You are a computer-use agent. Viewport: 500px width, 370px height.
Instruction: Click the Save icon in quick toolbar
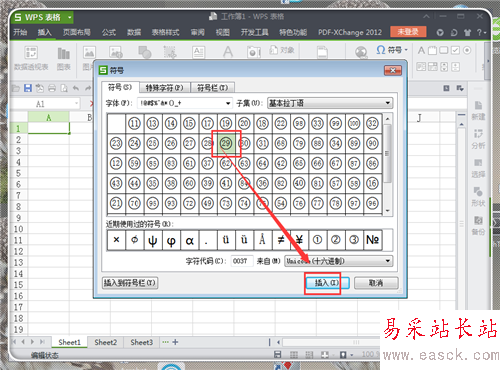point(28,88)
